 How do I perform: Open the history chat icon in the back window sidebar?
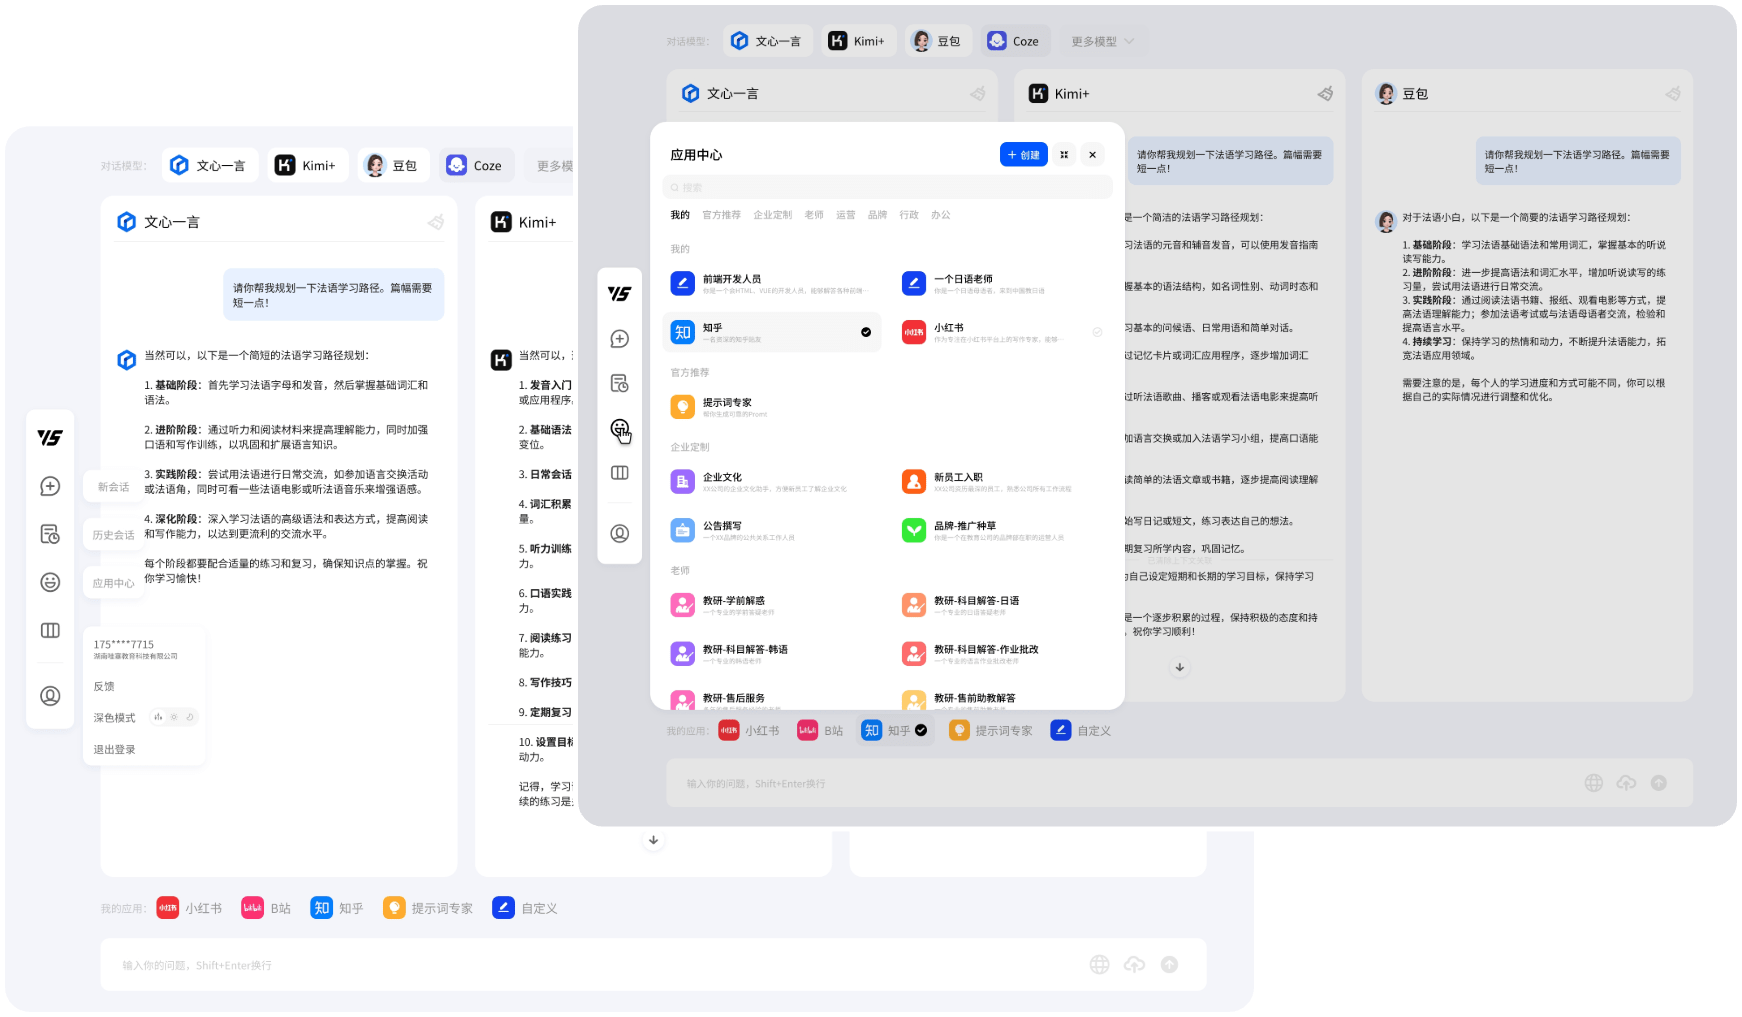(x=50, y=534)
